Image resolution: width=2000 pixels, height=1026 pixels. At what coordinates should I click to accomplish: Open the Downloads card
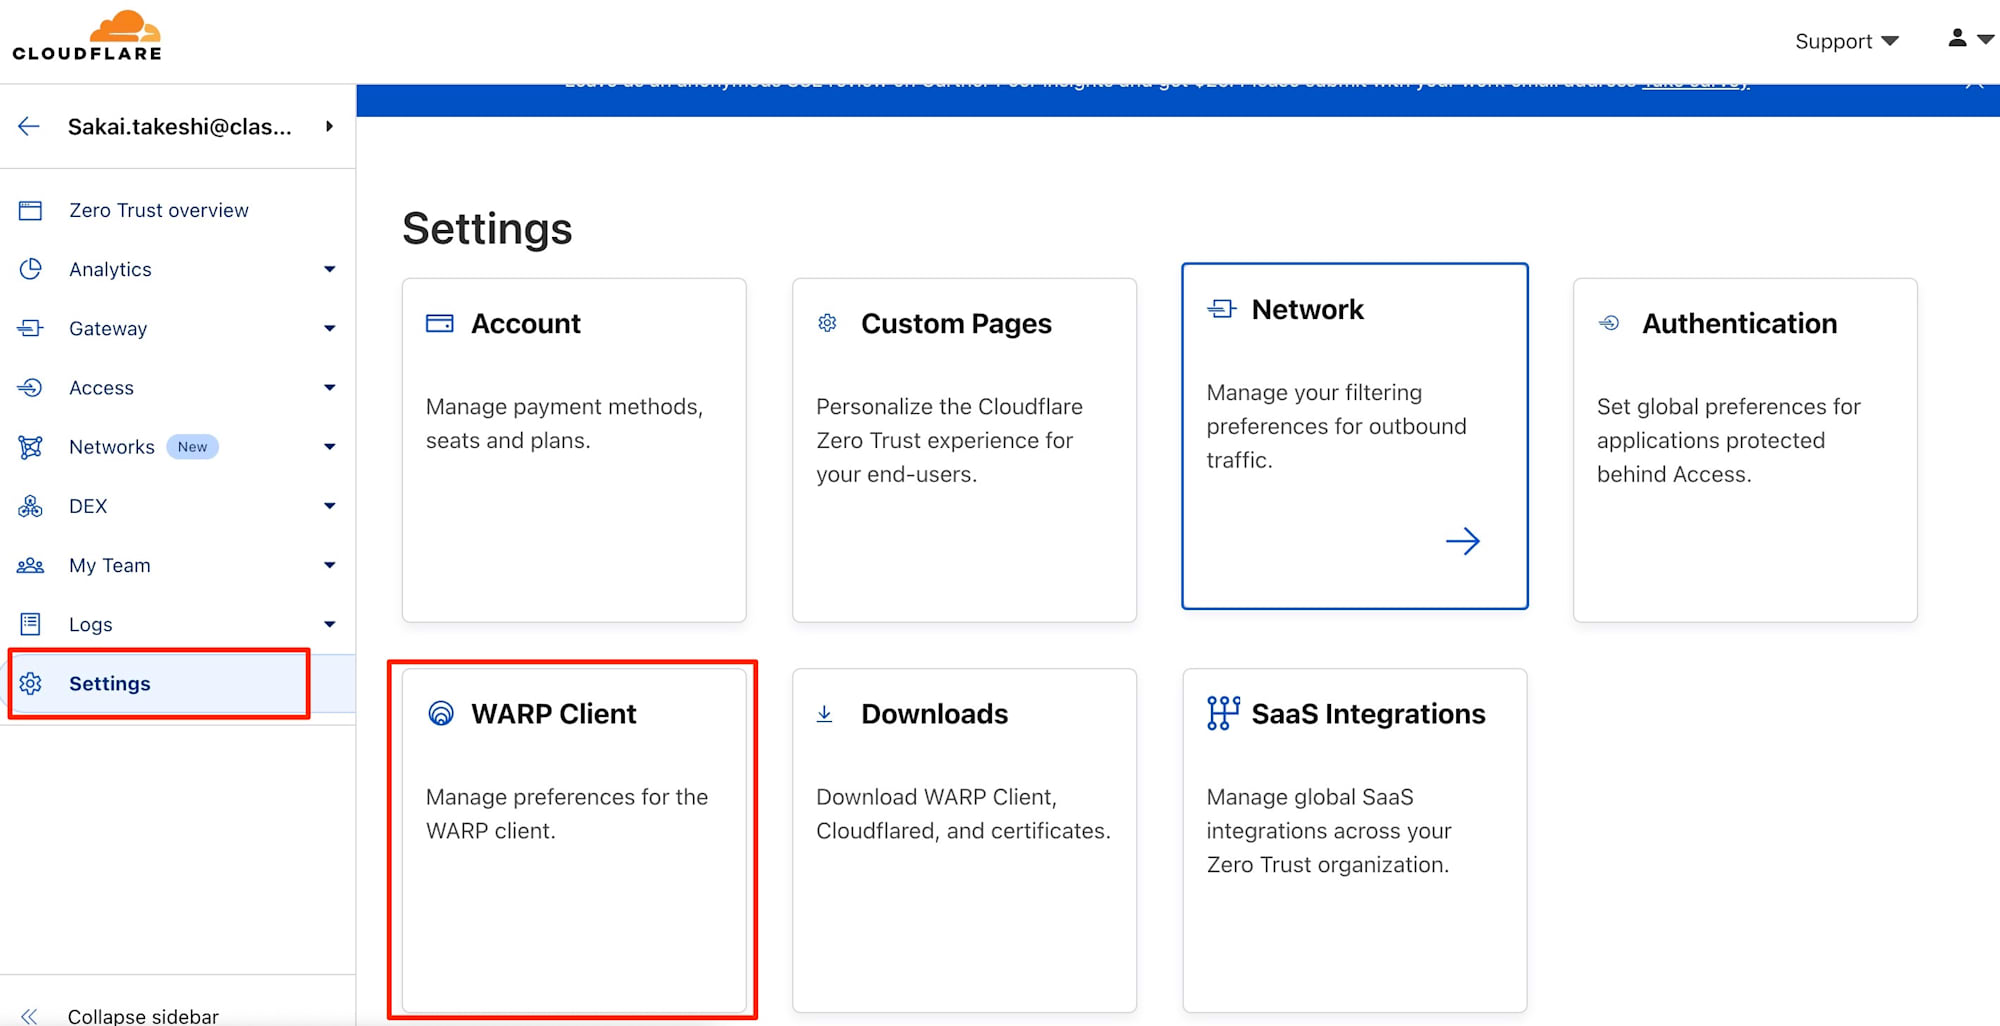pos(964,840)
